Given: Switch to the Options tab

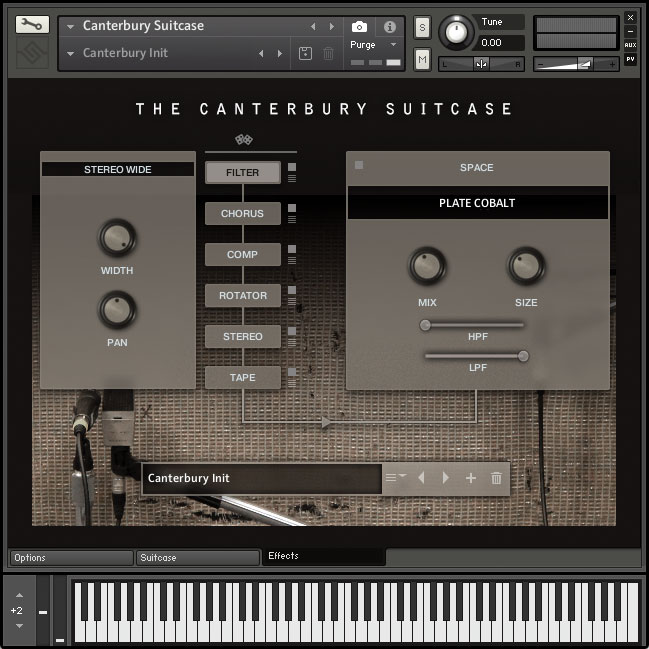Looking at the screenshot, I should tap(70, 558).
